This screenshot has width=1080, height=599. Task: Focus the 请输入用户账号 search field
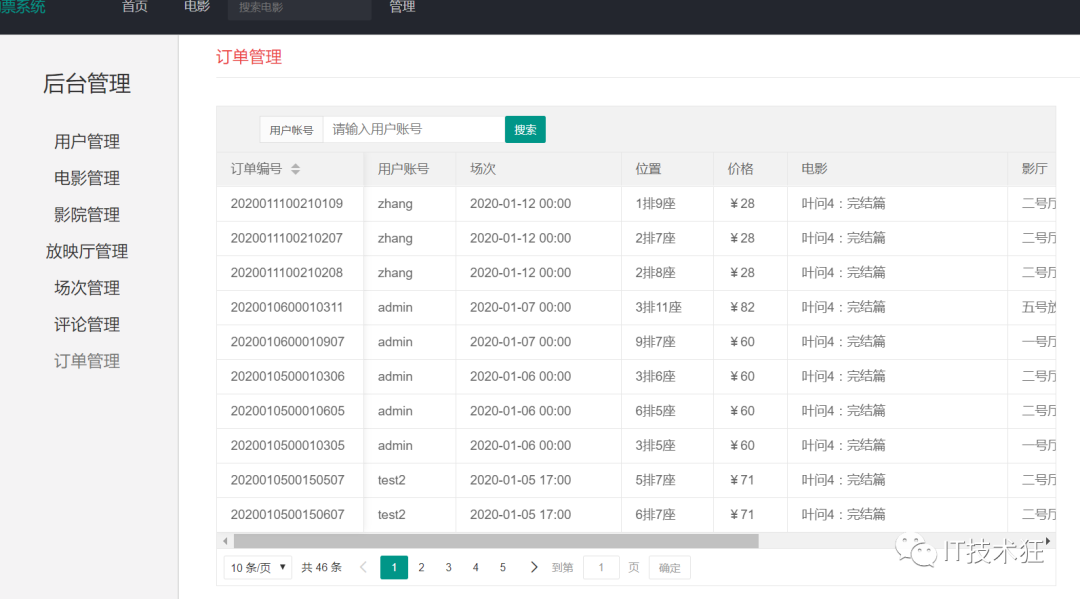[413, 129]
